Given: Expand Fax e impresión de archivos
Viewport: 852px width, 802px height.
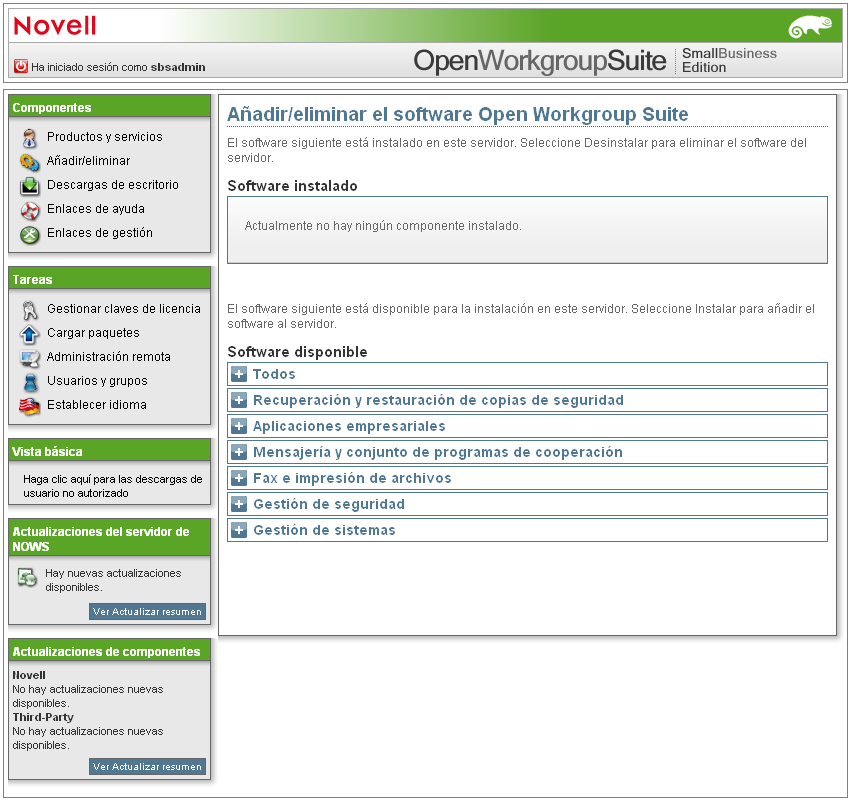Looking at the screenshot, I should 239,478.
